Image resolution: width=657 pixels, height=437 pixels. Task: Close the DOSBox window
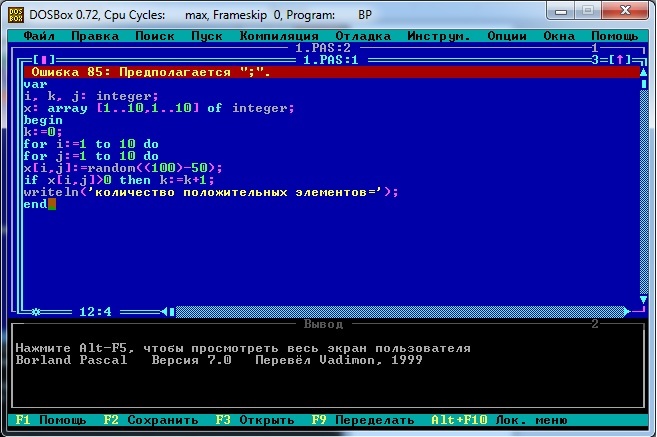pos(625,10)
